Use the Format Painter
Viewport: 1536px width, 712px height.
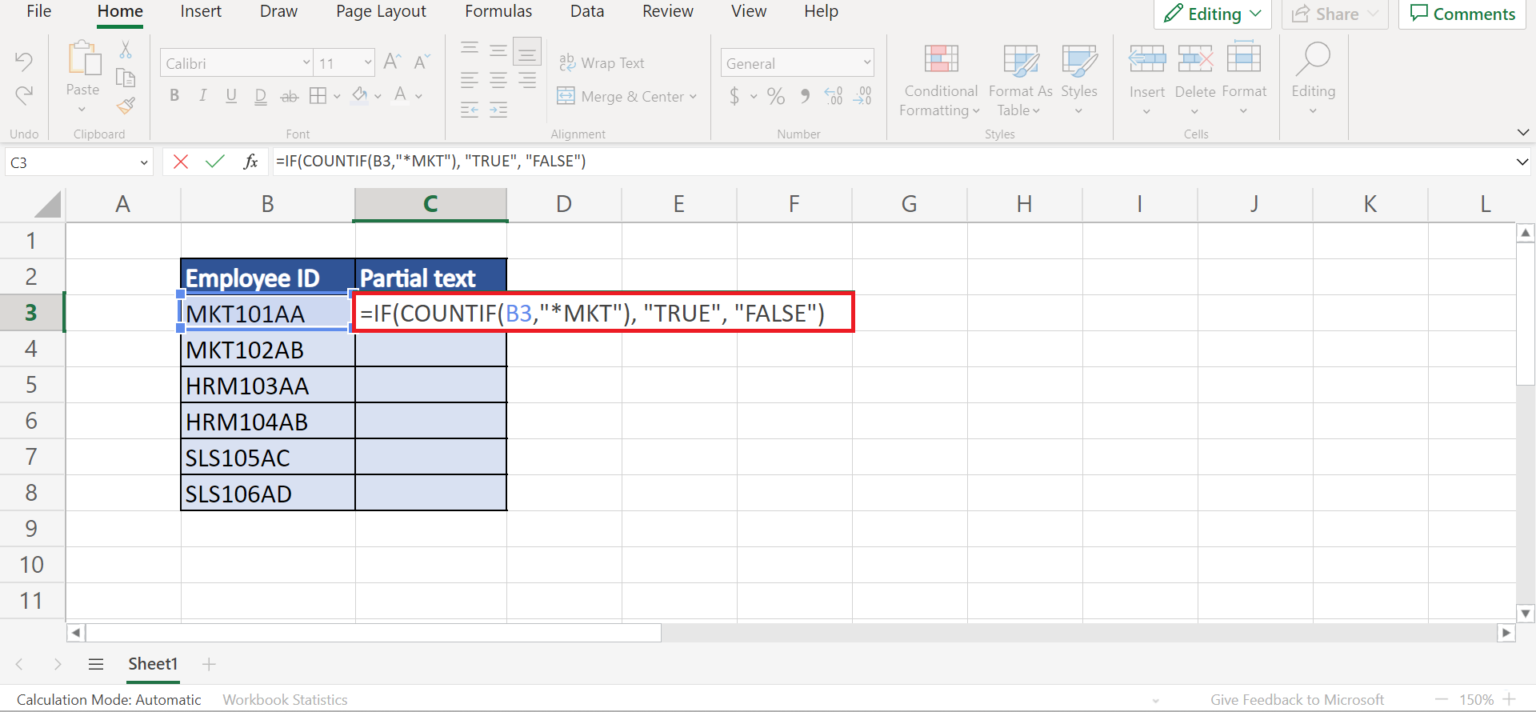pyautogui.click(x=126, y=105)
